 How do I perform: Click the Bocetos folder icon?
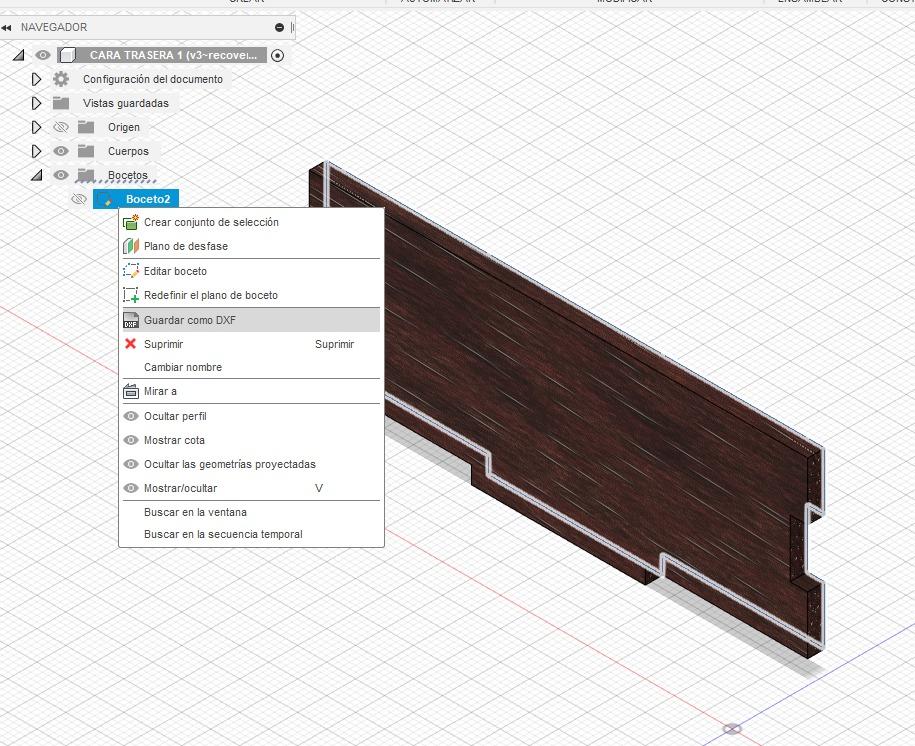click(x=86, y=175)
